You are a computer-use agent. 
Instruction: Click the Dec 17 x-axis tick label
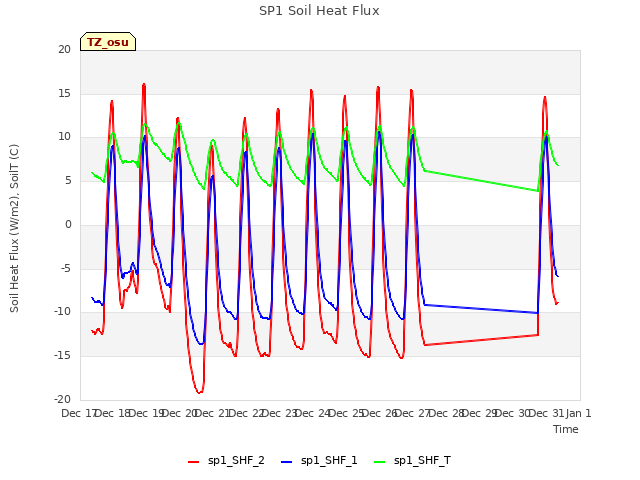[x=78, y=413]
